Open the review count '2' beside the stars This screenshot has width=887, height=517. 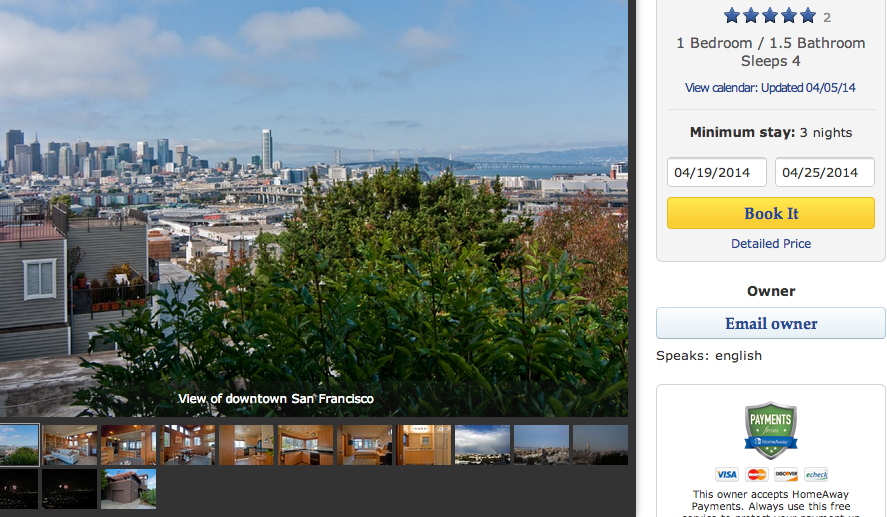pyautogui.click(x=827, y=18)
